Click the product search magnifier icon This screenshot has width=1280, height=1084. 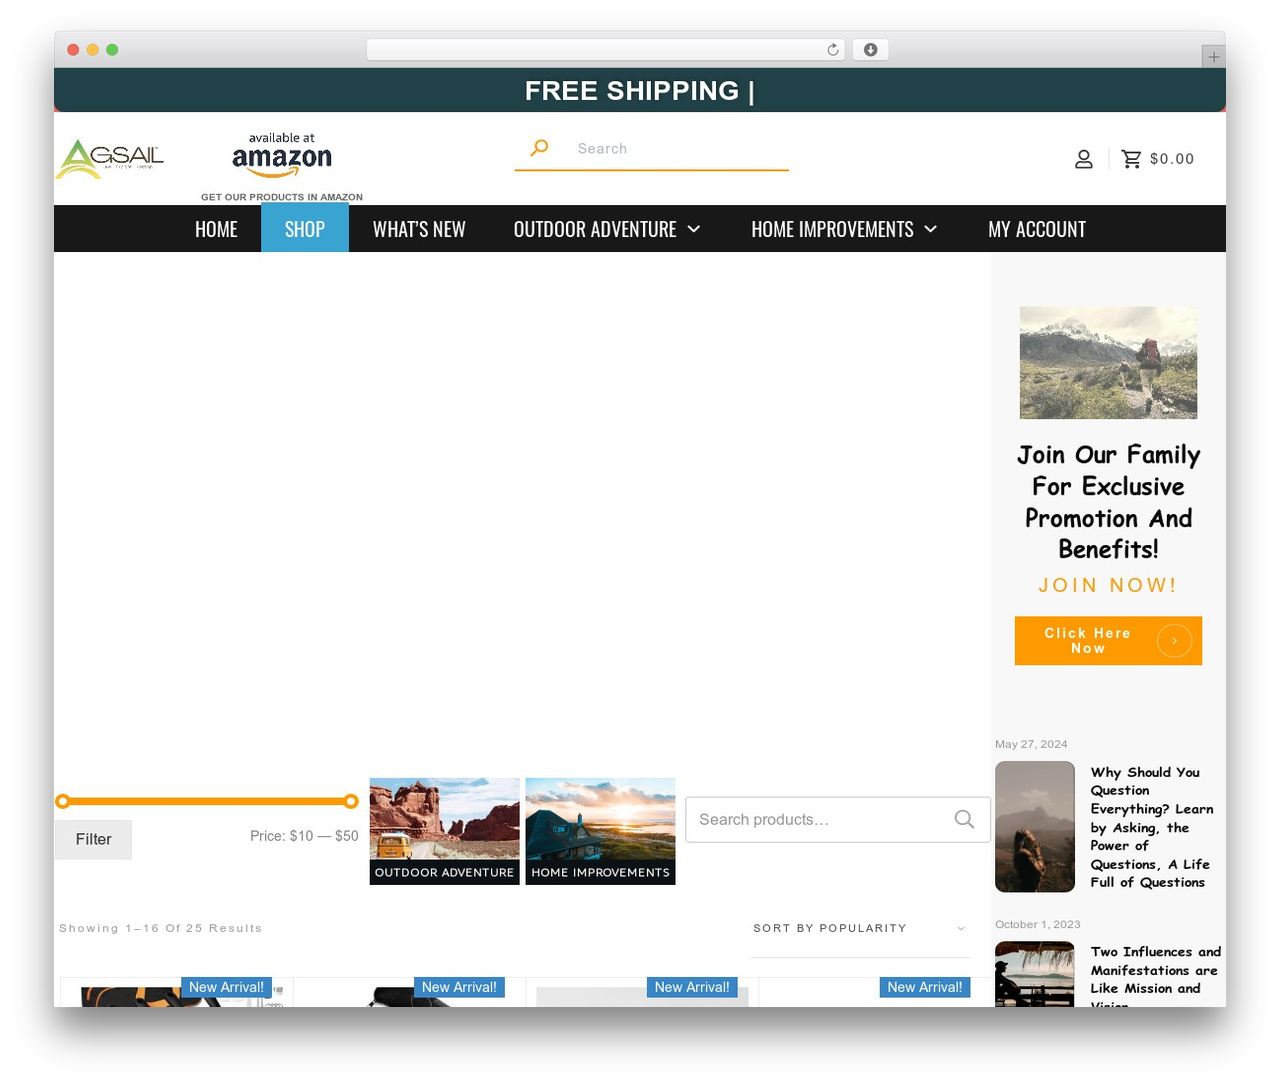(964, 819)
